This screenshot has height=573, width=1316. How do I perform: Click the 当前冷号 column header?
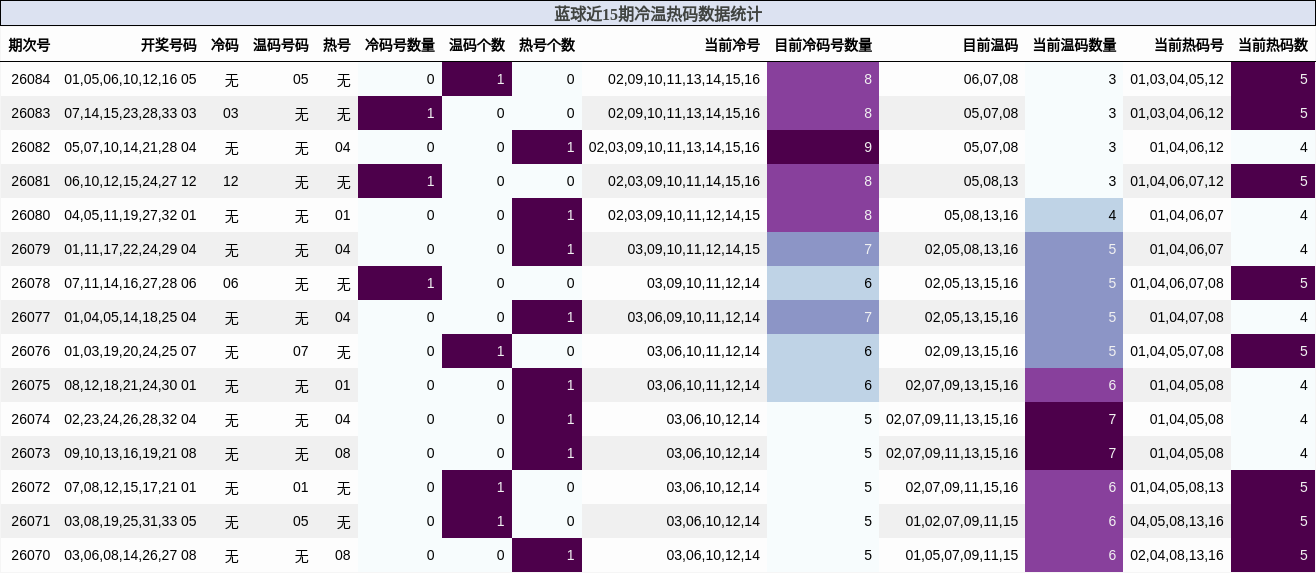(x=732, y=45)
